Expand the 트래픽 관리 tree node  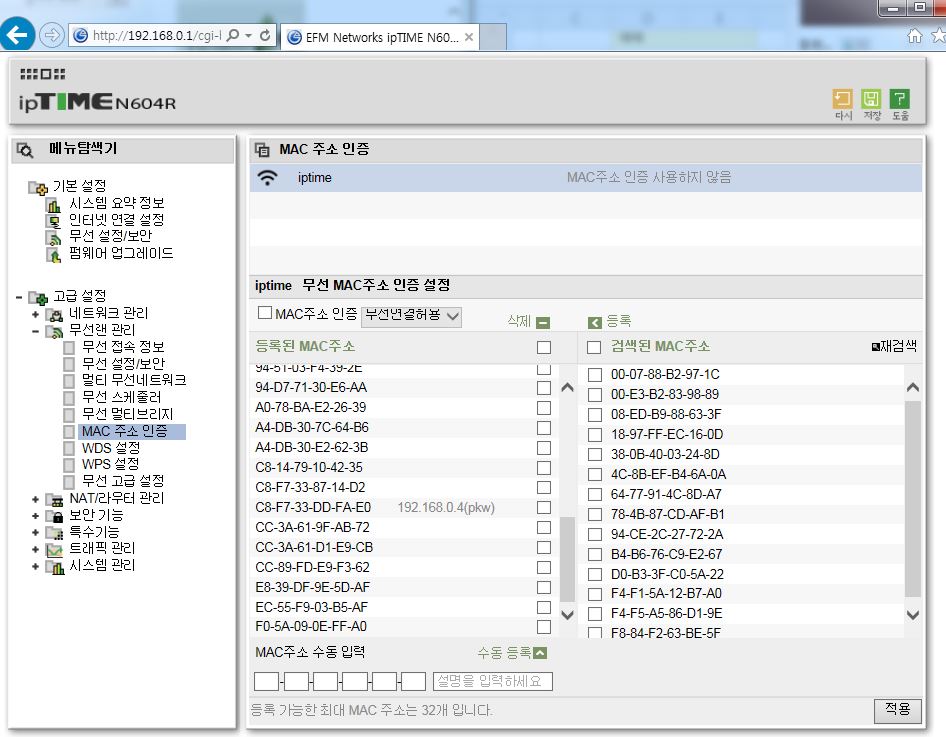pos(36,549)
